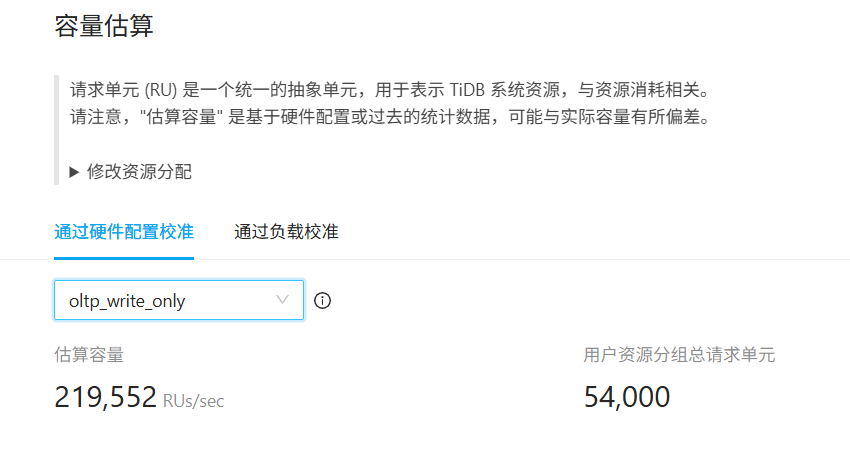Click the 请求单元 (RU) description line
Screen dimensions: 850x472
tap(394, 89)
